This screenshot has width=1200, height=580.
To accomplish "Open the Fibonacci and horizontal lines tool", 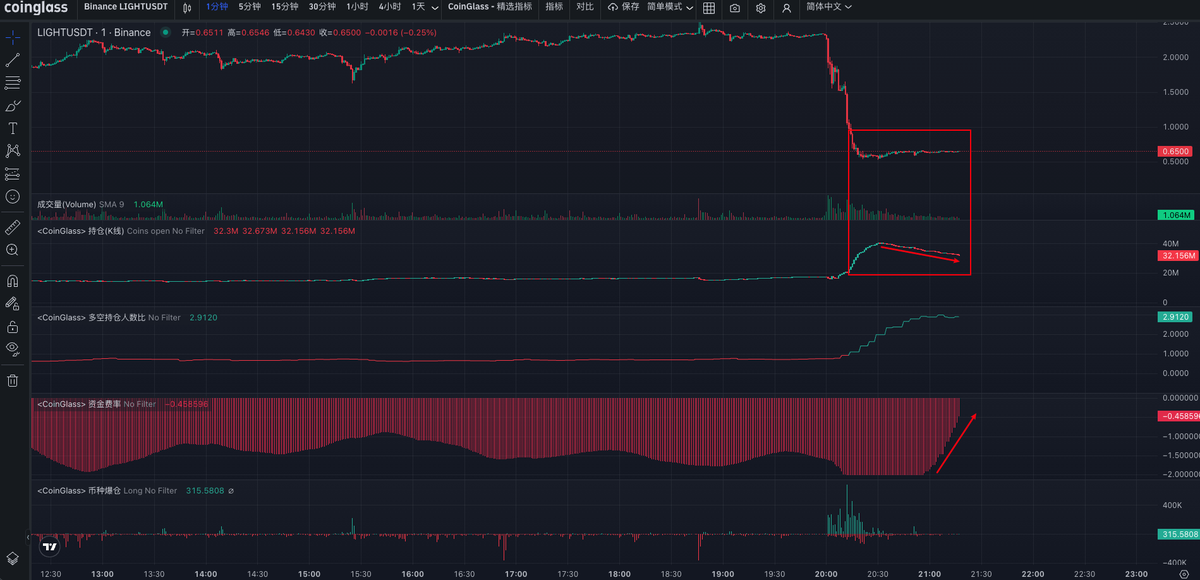I will click(13, 83).
